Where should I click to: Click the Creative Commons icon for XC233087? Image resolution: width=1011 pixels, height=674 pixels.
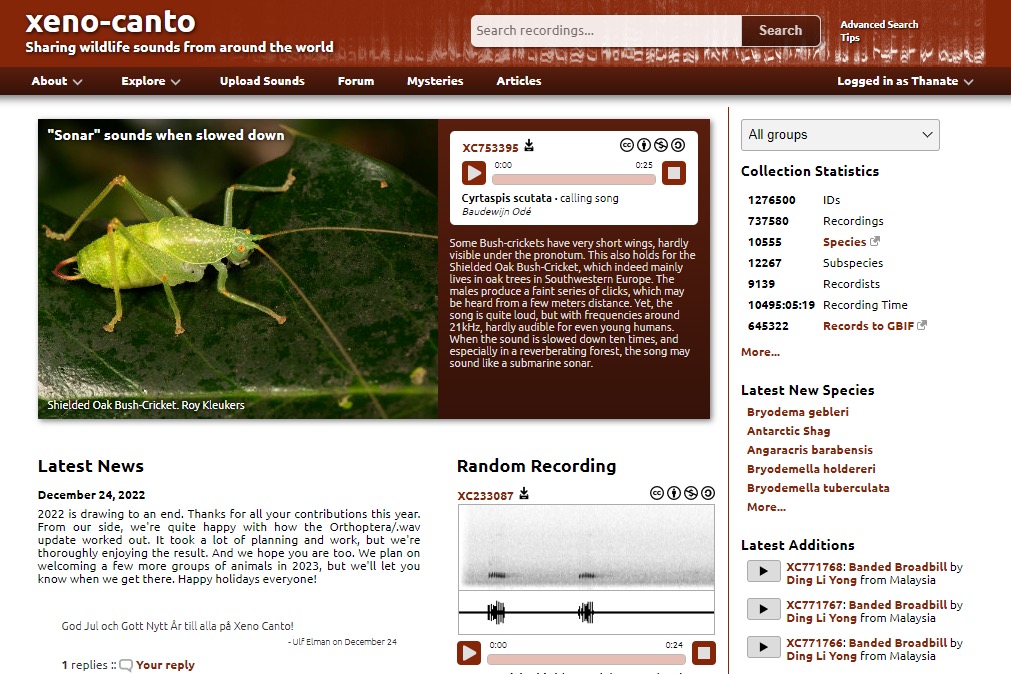tap(656, 493)
